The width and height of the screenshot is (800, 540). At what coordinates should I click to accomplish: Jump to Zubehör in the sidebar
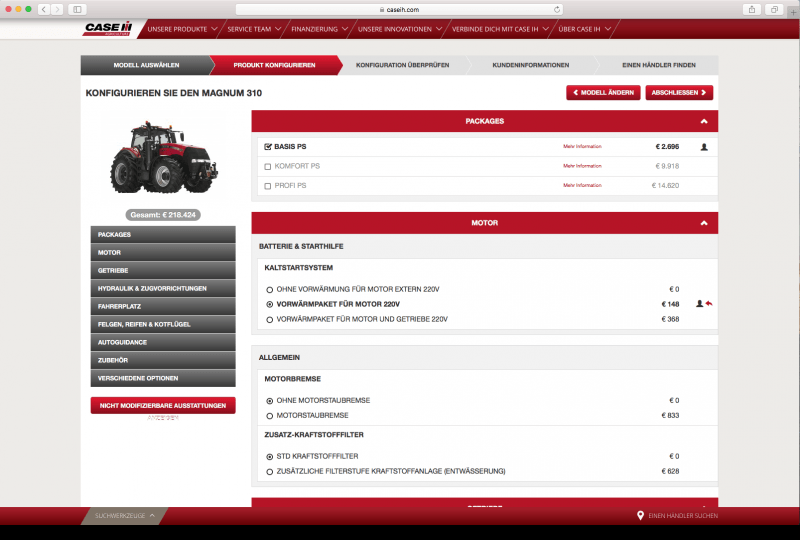click(x=163, y=360)
